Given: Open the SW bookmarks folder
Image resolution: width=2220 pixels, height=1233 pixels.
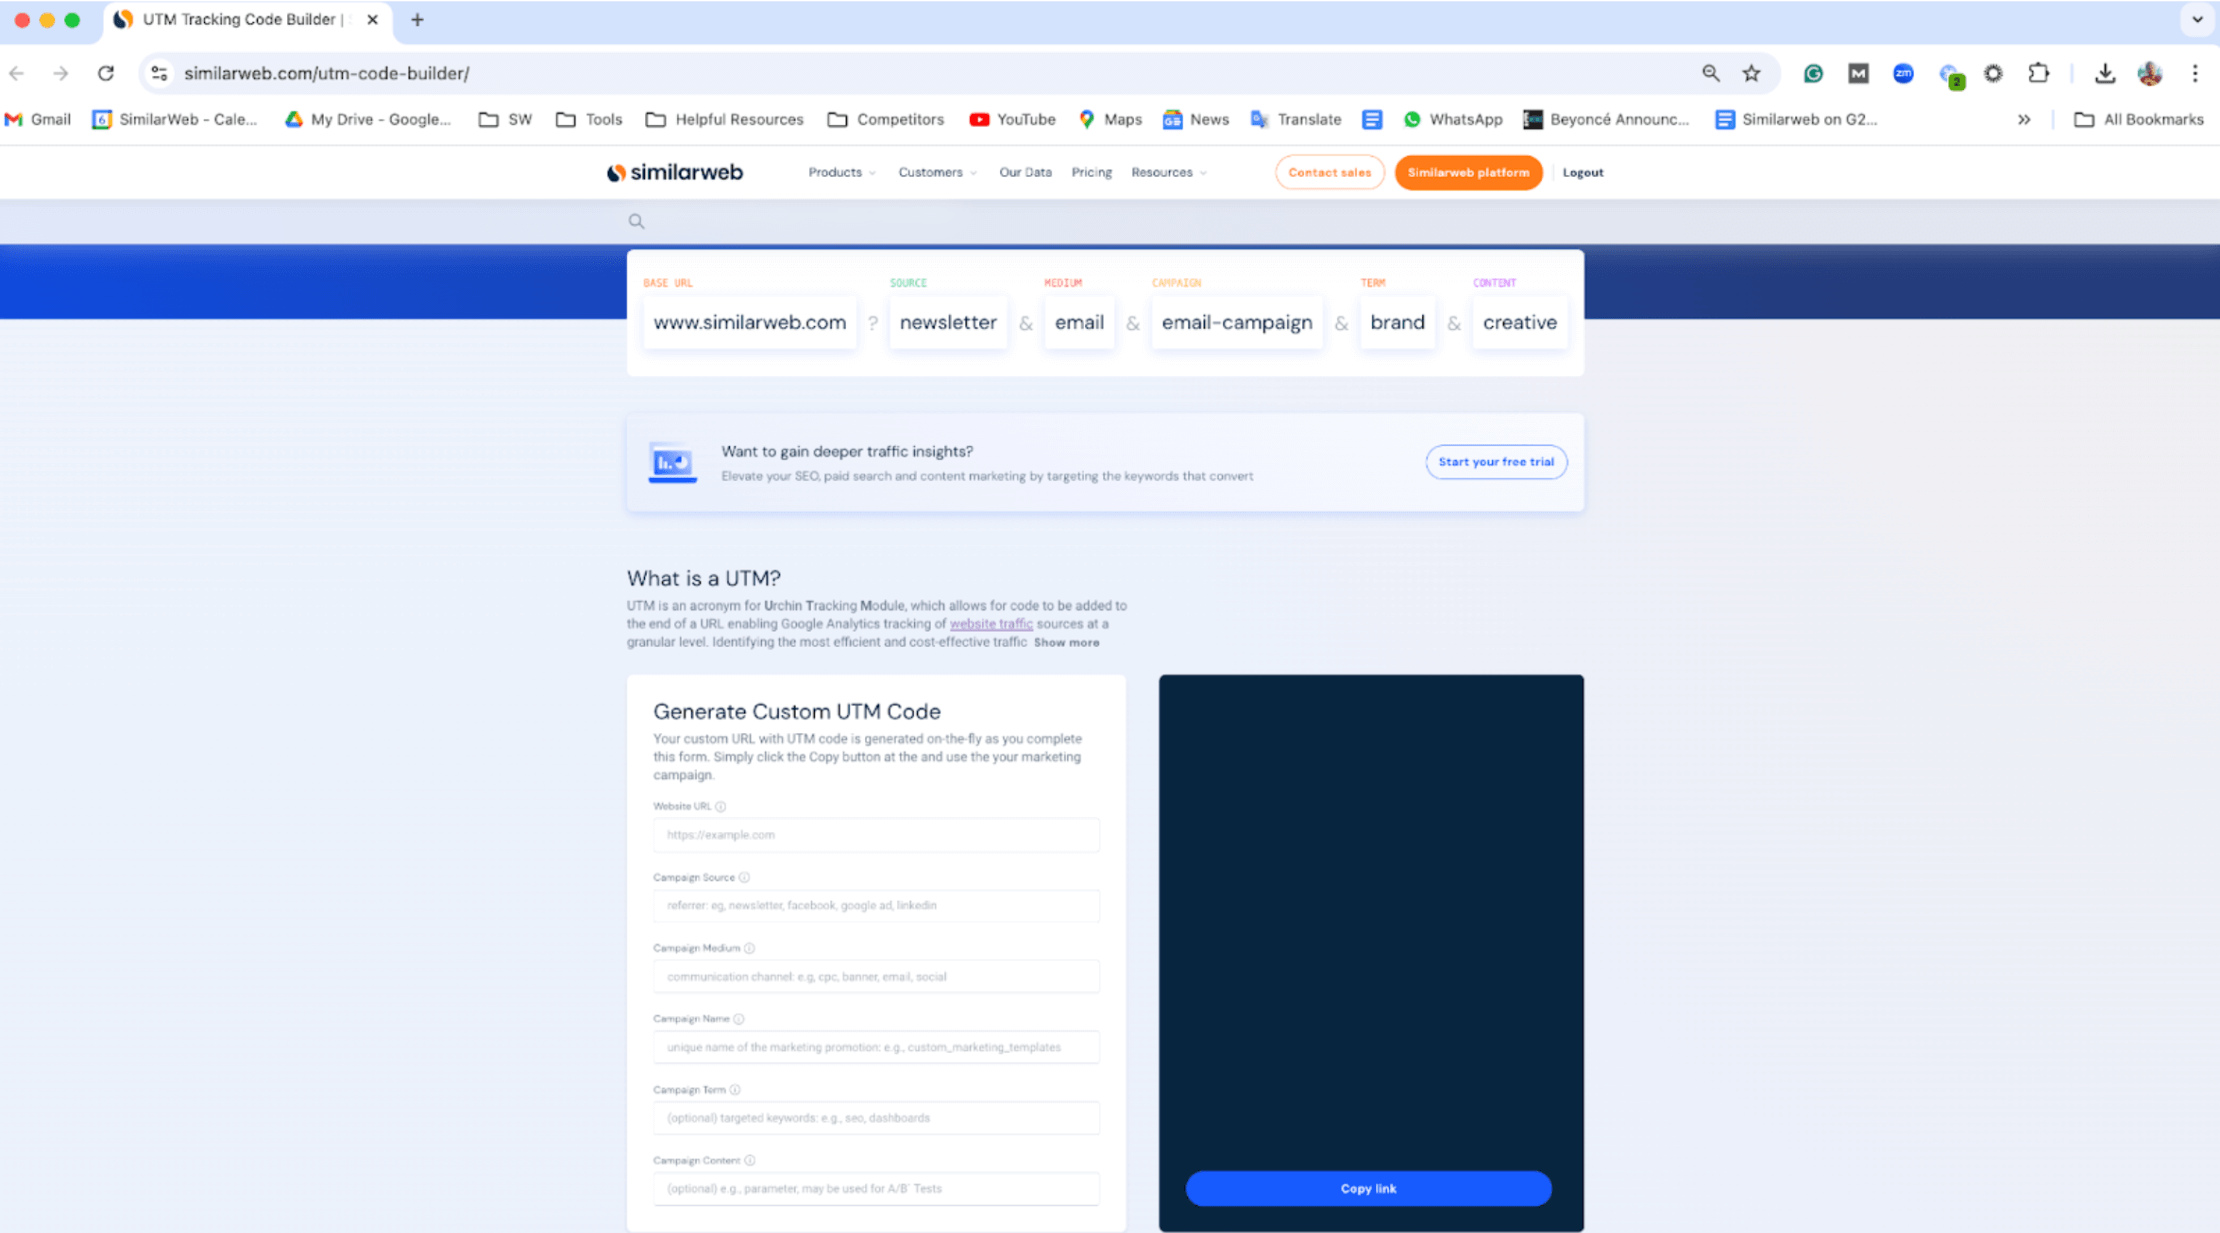Looking at the screenshot, I should [x=505, y=119].
